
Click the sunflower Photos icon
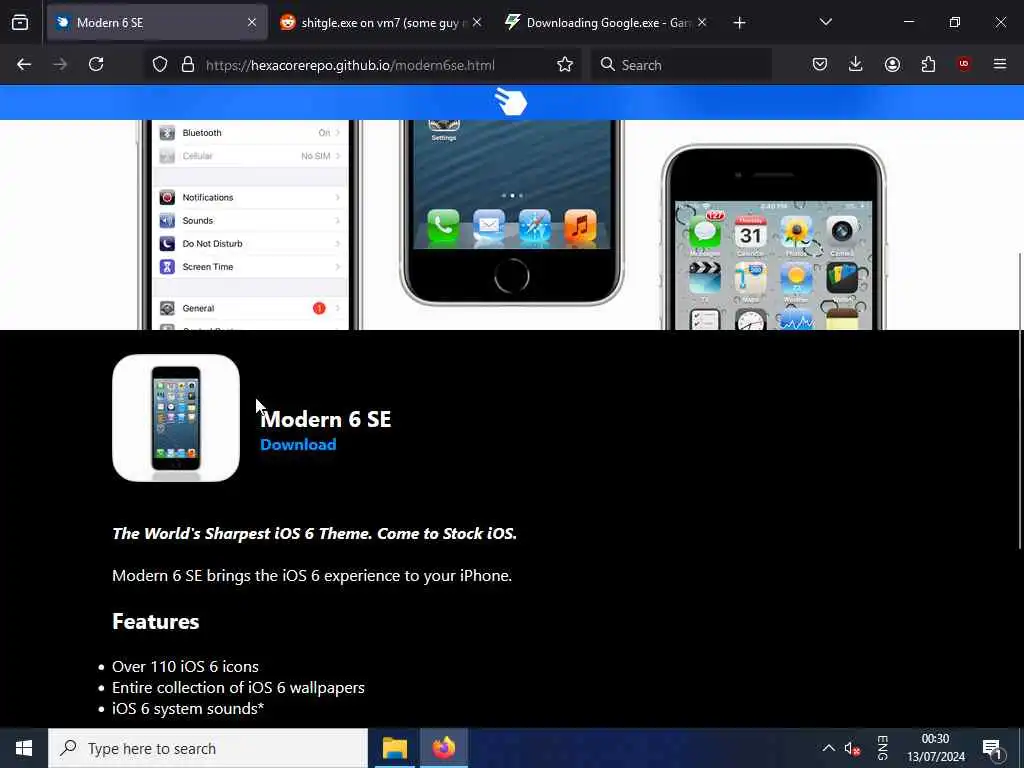pyautogui.click(x=796, y=231)
